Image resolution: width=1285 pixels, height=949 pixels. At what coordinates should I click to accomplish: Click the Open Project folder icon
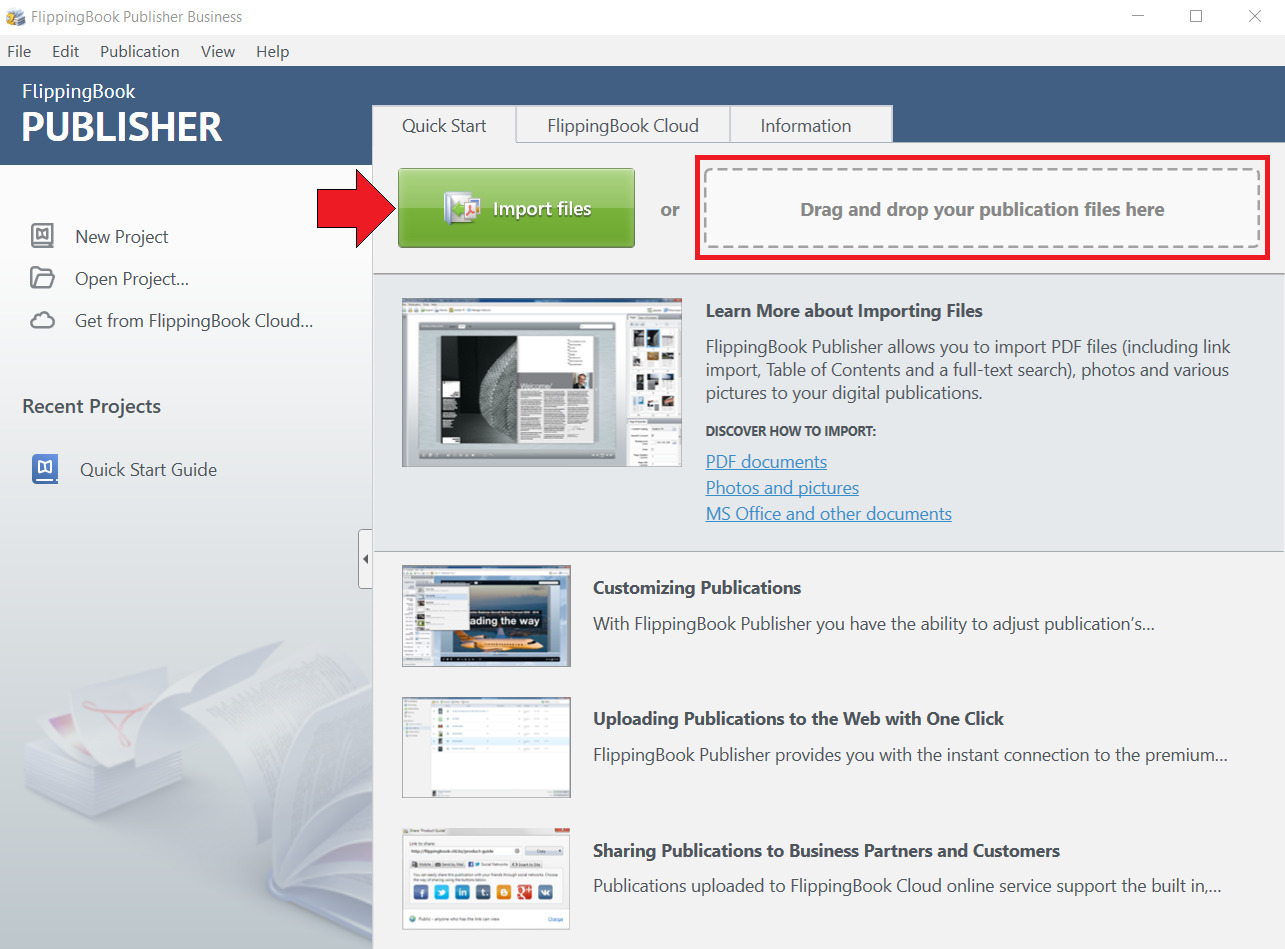[42, 278]
